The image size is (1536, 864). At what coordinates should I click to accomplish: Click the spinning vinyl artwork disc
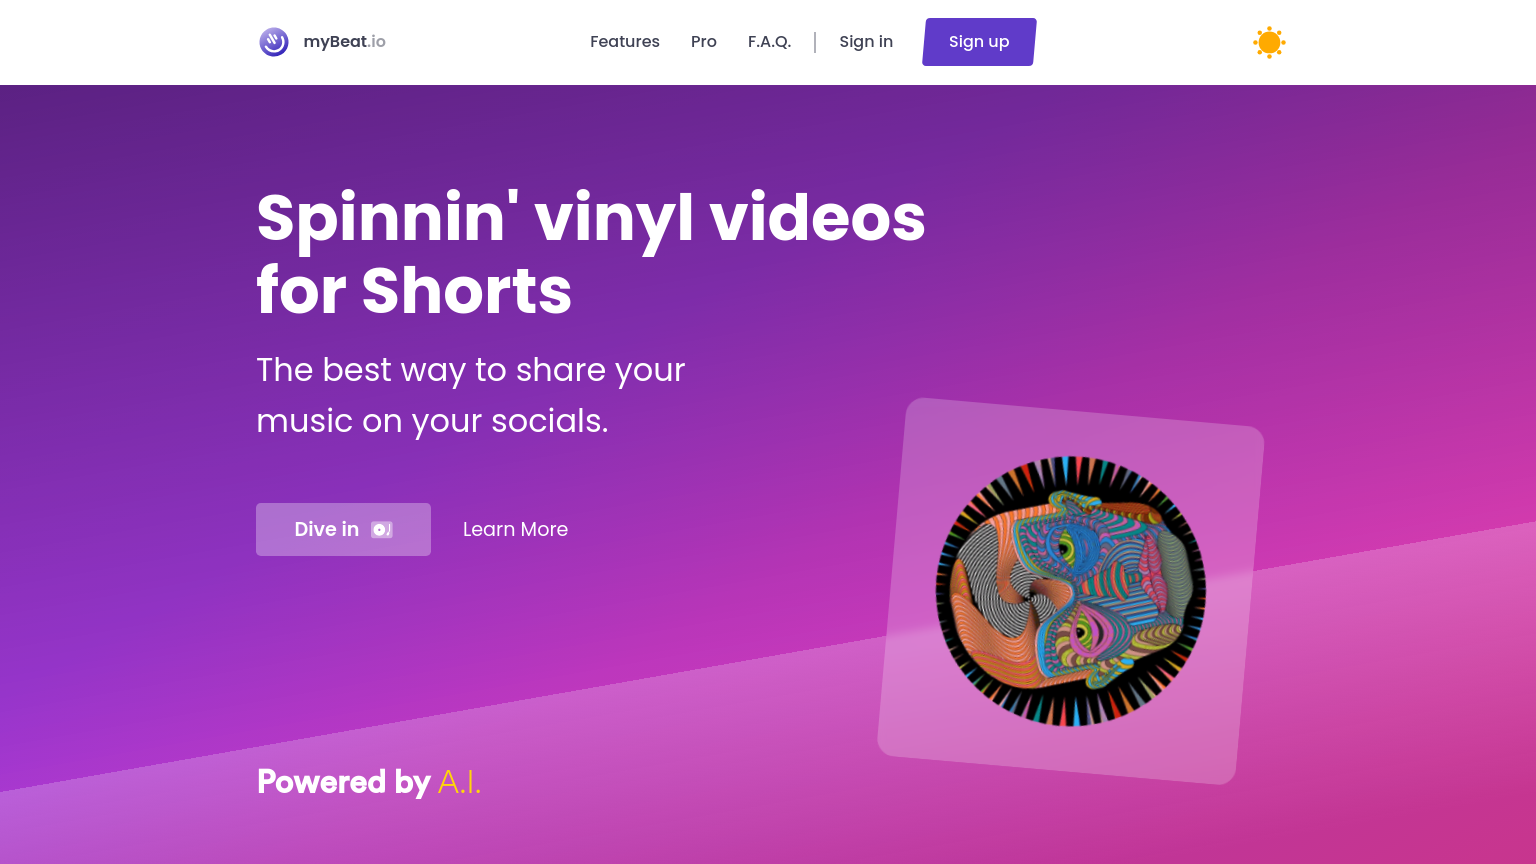[1071, 591]
